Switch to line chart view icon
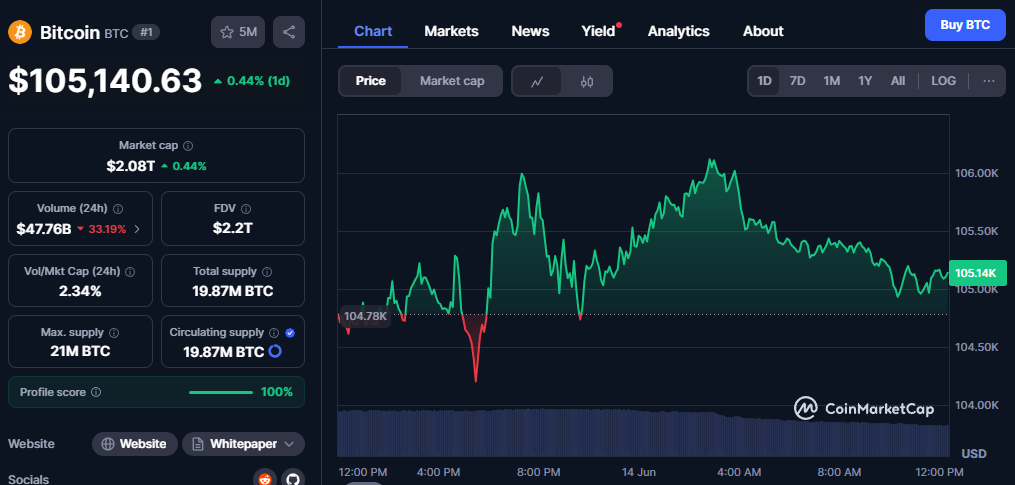The image size is (1015, 485). click(537, 81)
